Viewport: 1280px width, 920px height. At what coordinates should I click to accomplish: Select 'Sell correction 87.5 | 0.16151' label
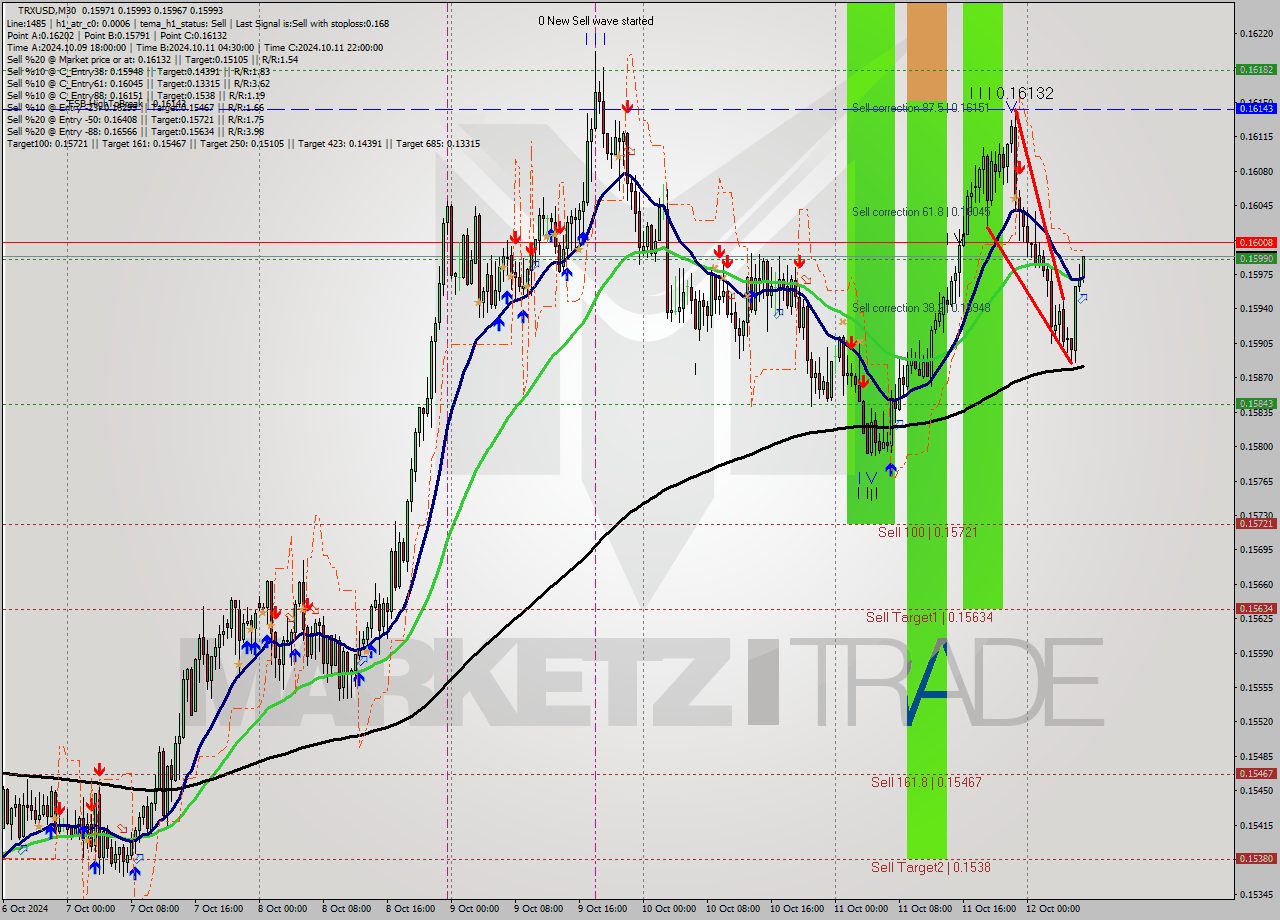921,107
